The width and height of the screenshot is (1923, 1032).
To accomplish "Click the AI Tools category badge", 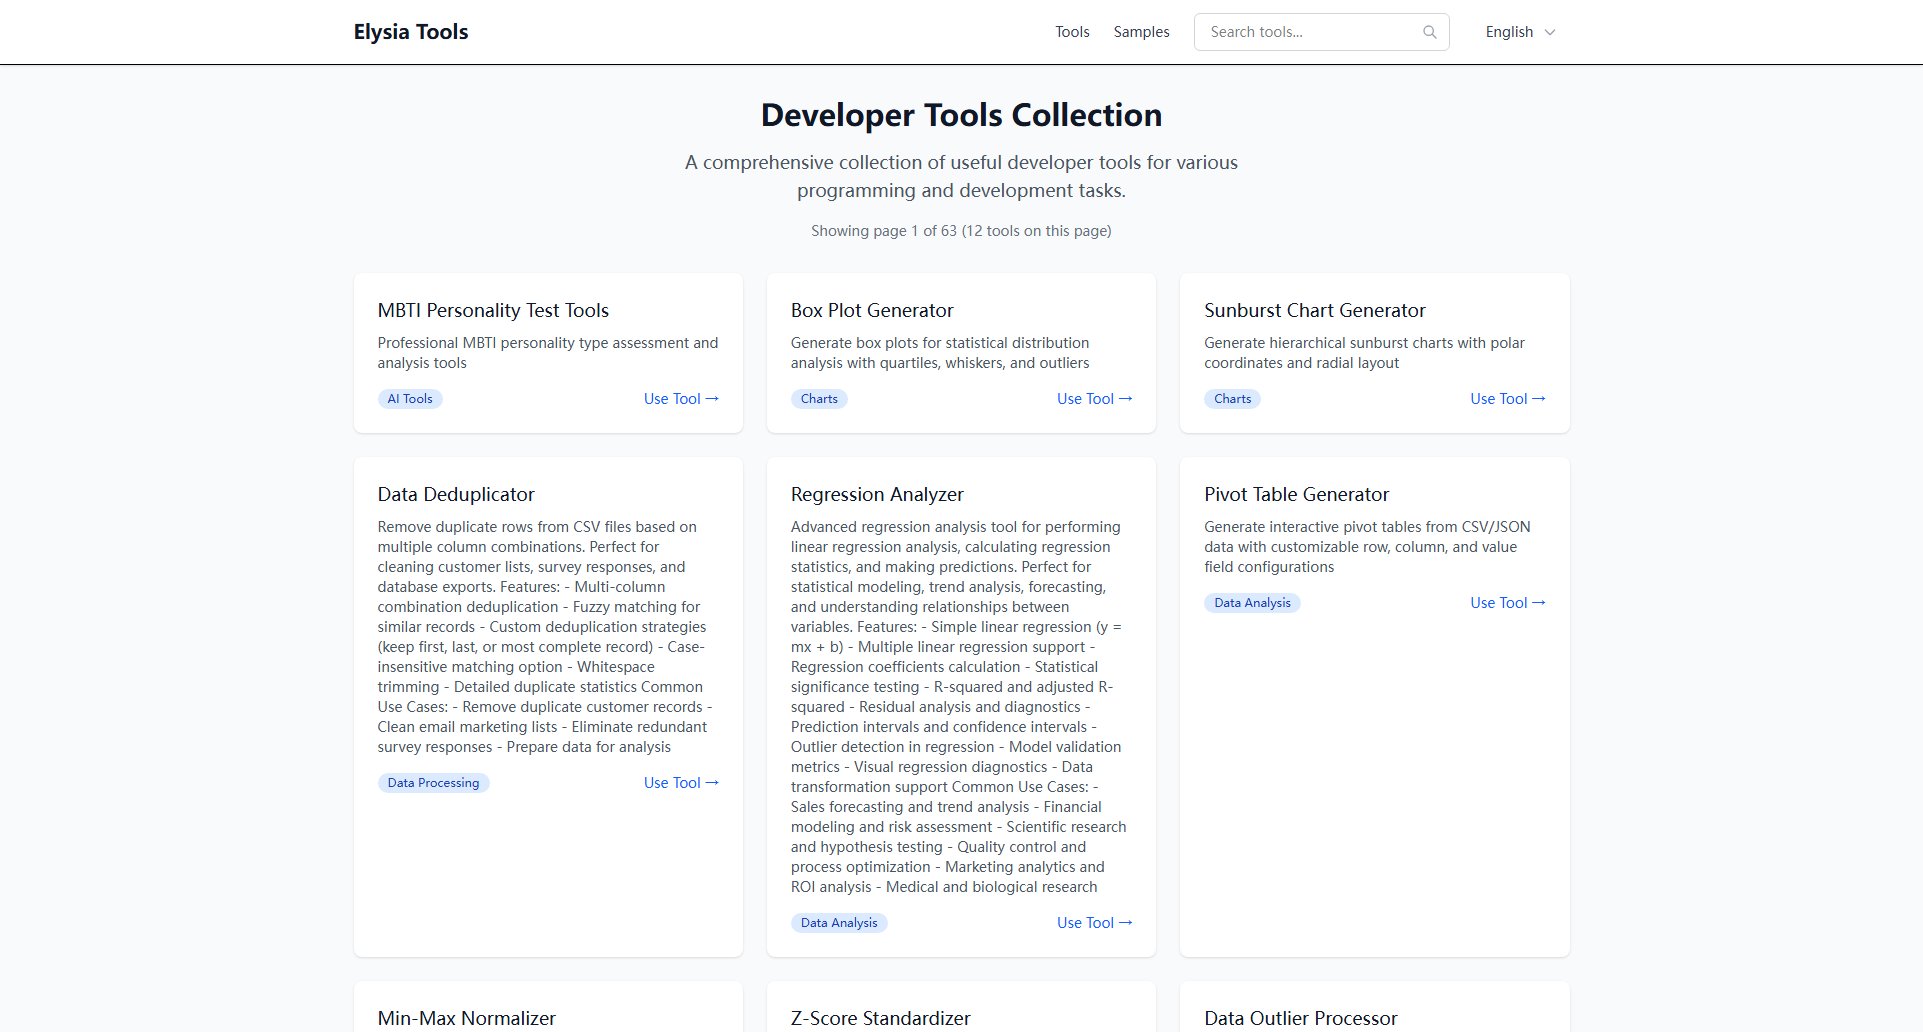I will 409,398.
